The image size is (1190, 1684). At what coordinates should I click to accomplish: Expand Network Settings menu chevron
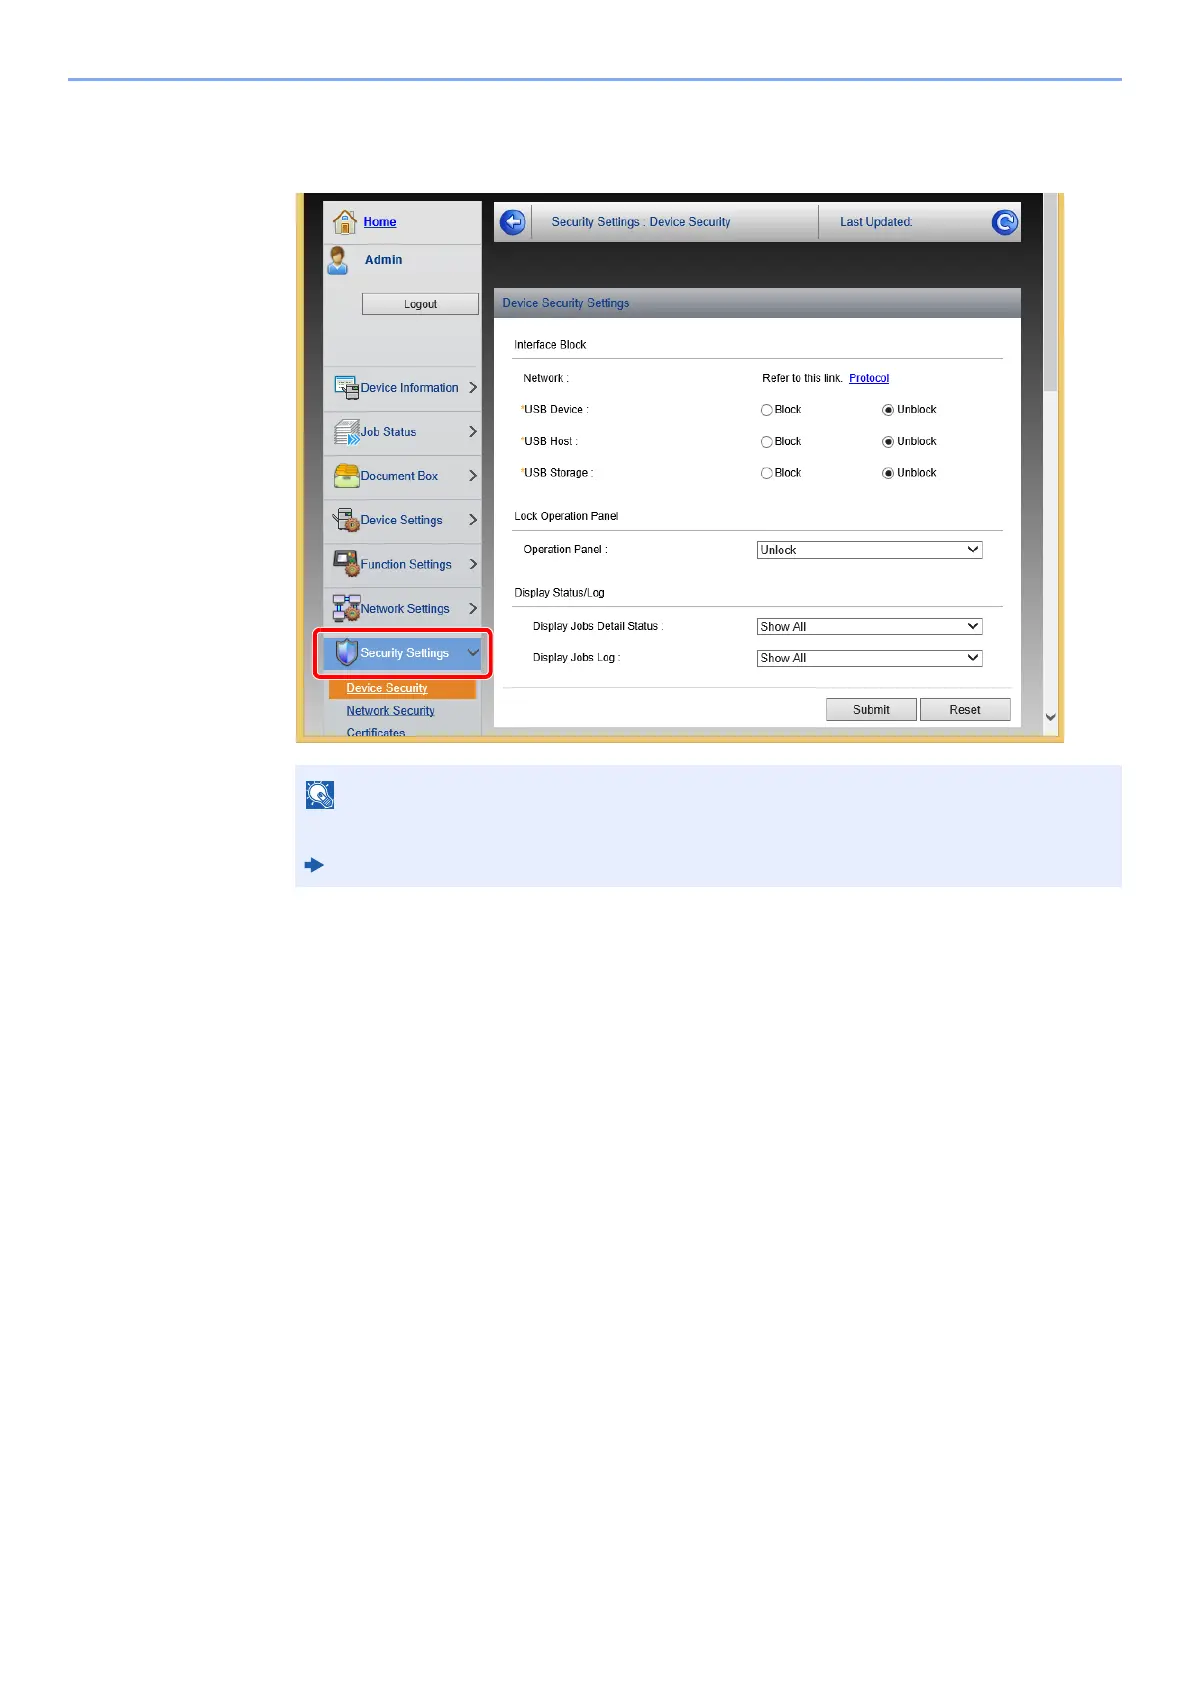pos(473,608)
